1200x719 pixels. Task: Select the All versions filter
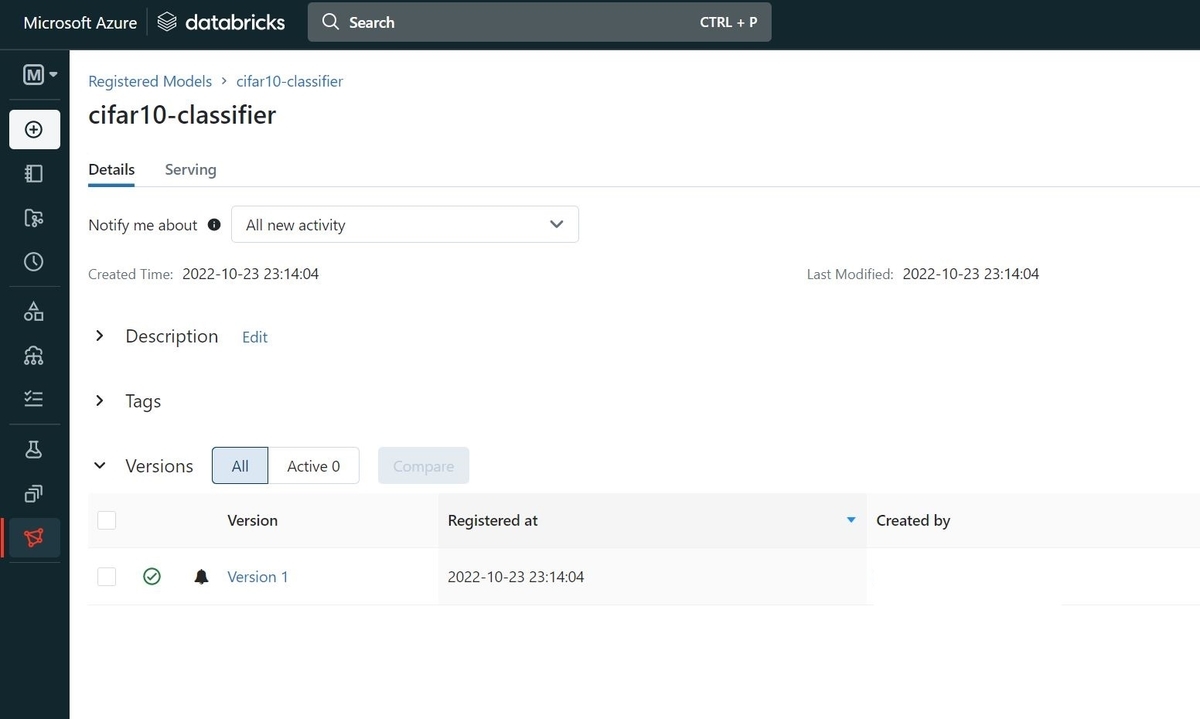(x=240, y=466)
